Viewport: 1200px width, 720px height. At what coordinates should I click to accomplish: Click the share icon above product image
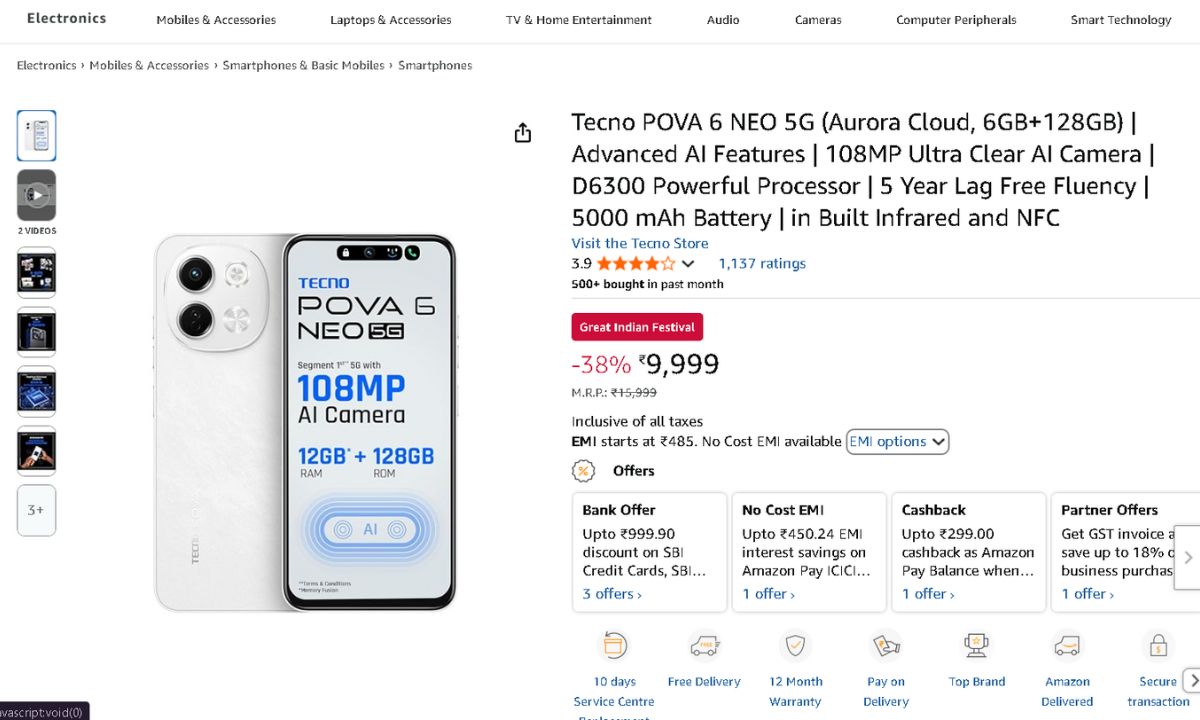(523, 133)
